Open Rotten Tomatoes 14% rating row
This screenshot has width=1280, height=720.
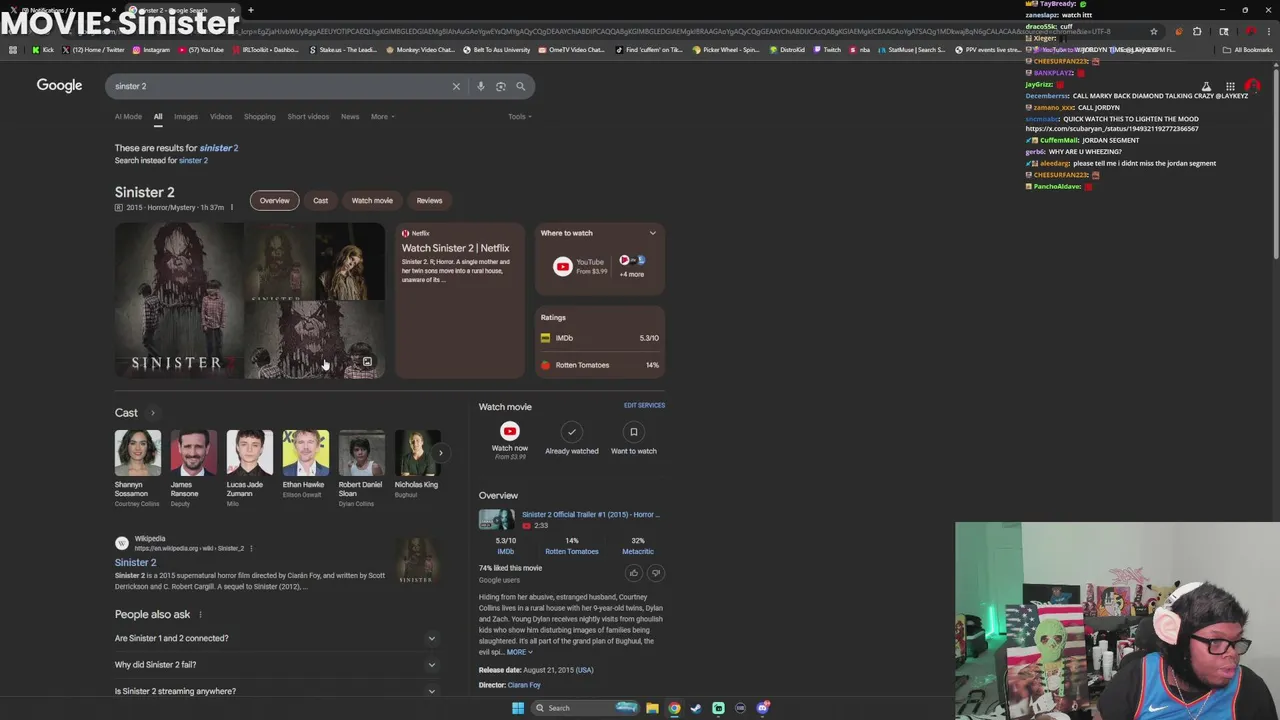coord(600,365)
